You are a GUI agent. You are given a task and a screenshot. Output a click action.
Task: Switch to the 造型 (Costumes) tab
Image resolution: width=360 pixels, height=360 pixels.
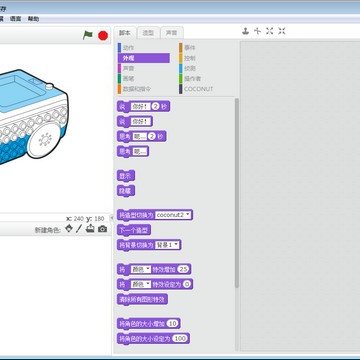tap(148, 33)
